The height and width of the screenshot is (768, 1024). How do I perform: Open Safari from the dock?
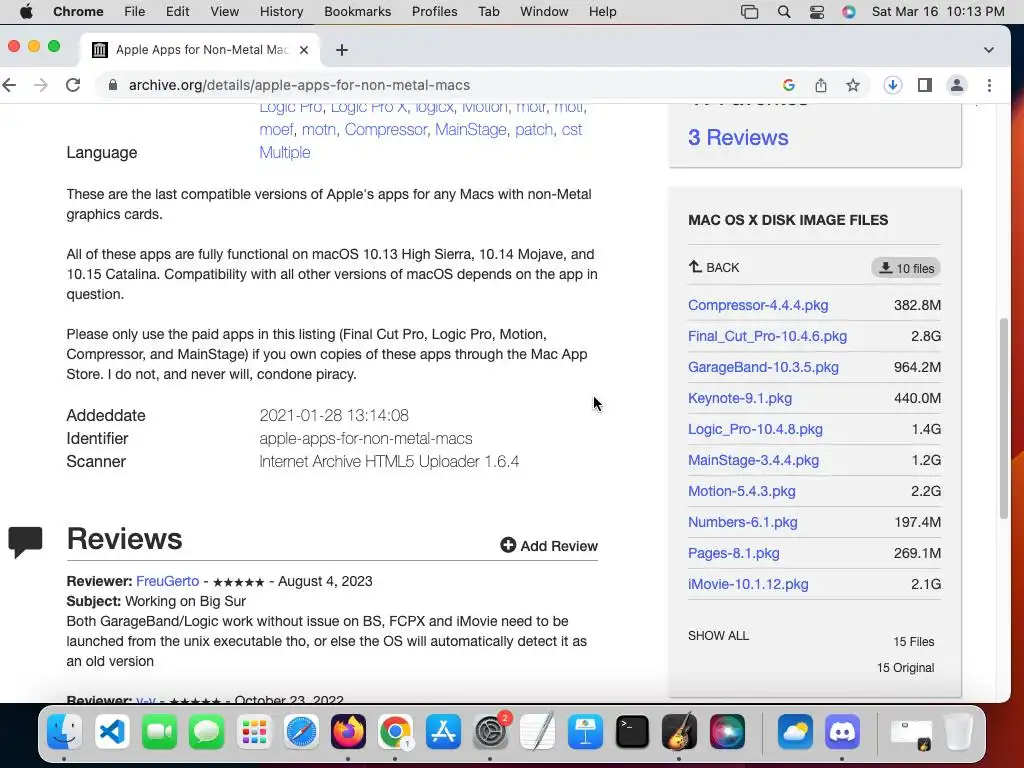[301, 731]
